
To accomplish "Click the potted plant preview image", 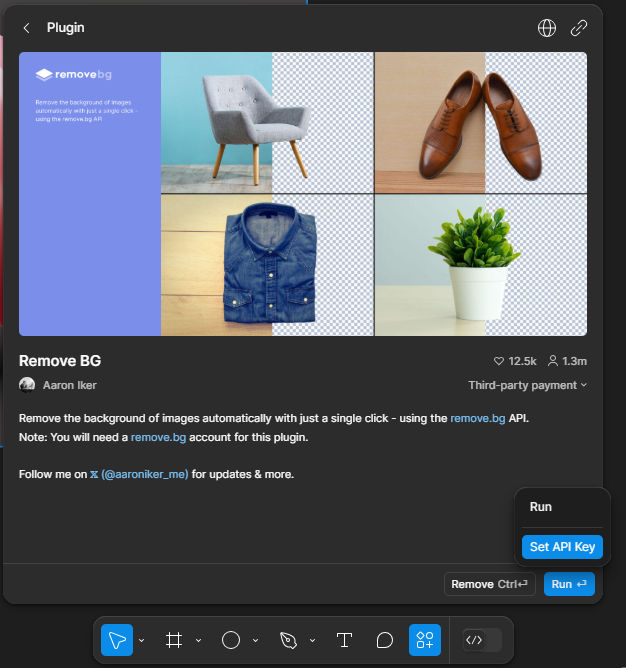I will [x=481, y=265].
